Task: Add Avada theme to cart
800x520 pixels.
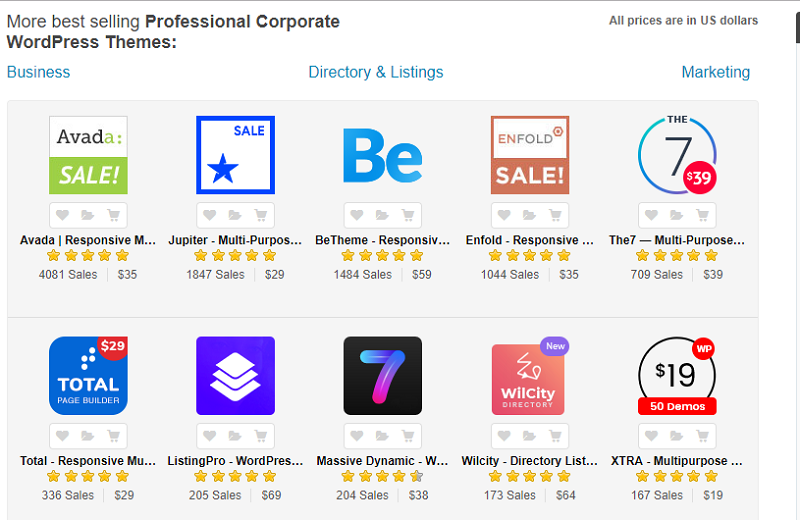Action: coord(113,215)
